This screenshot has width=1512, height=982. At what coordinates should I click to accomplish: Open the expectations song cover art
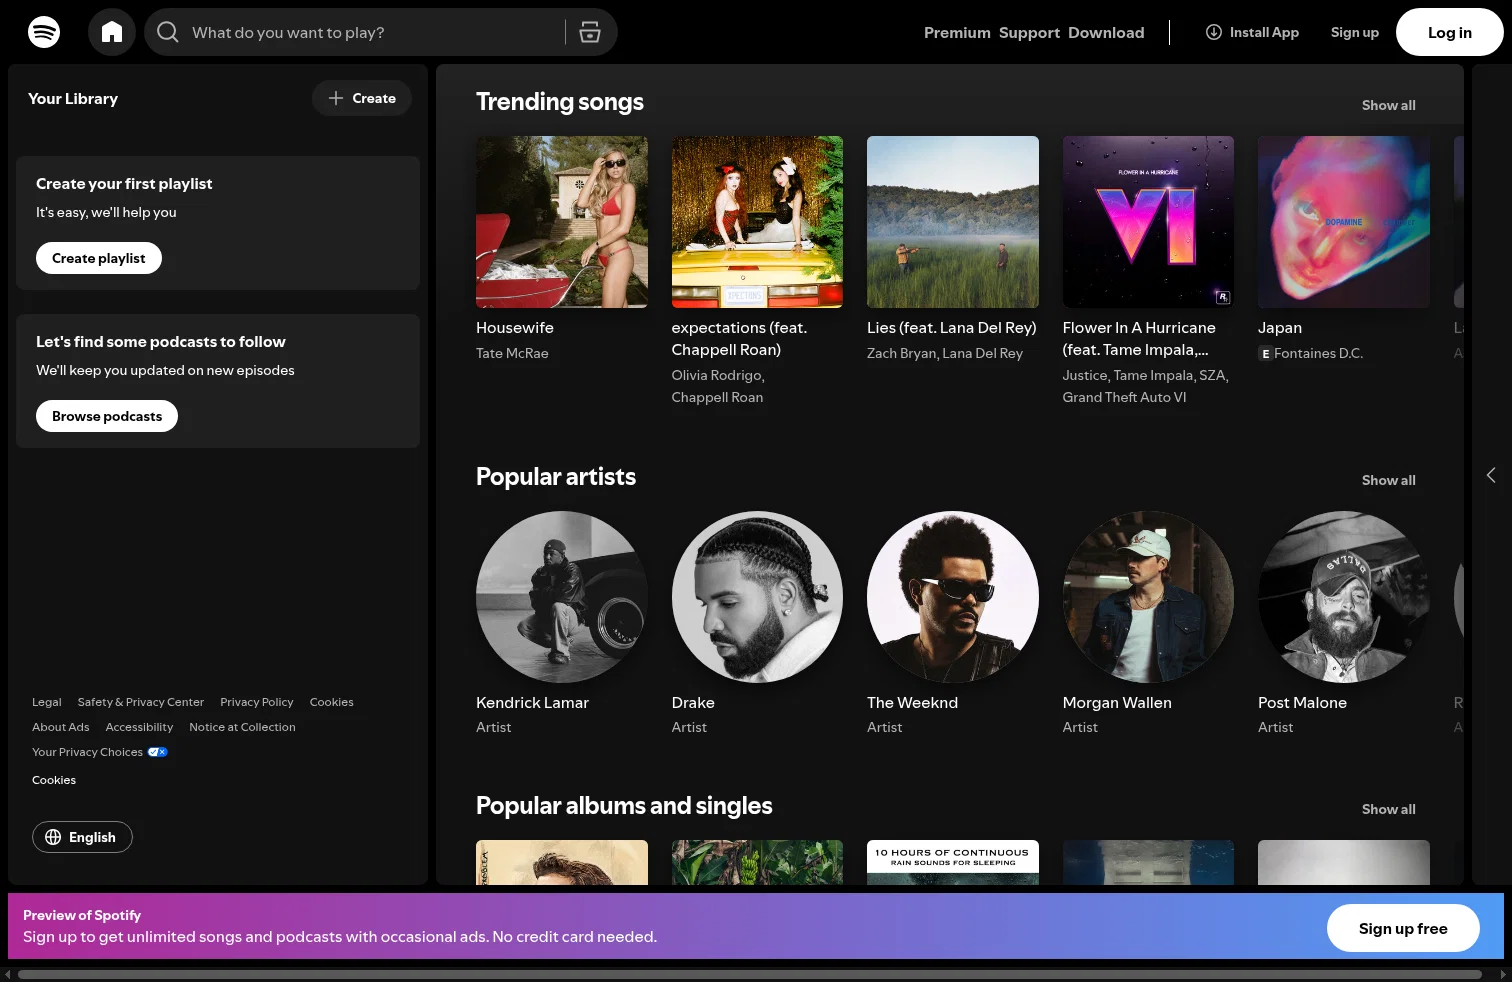[x=757, y=222]
